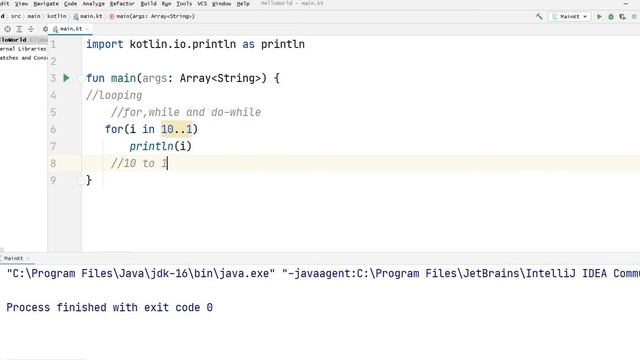Click the main folder breadcrumb
Image resolution: width=640 pixels, height=360 pixels.
coord(34,16)
